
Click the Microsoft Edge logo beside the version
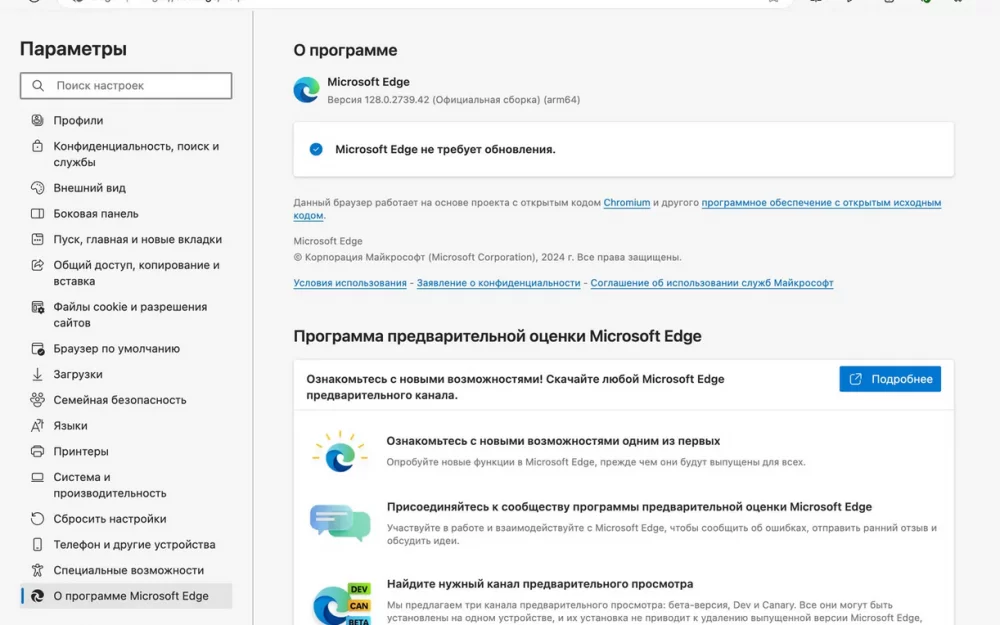click(306, 90)
